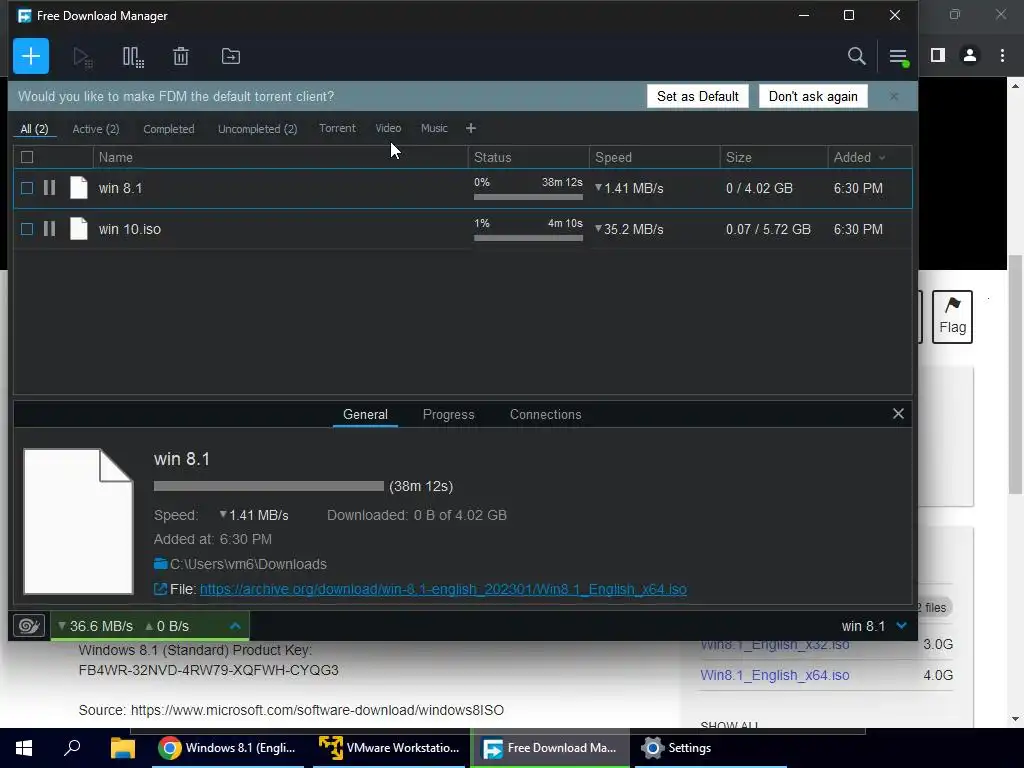Sort the list by the Status column
Image resolution: width=1024 pixels, height=768 pixels.
(x=528, y=157)
